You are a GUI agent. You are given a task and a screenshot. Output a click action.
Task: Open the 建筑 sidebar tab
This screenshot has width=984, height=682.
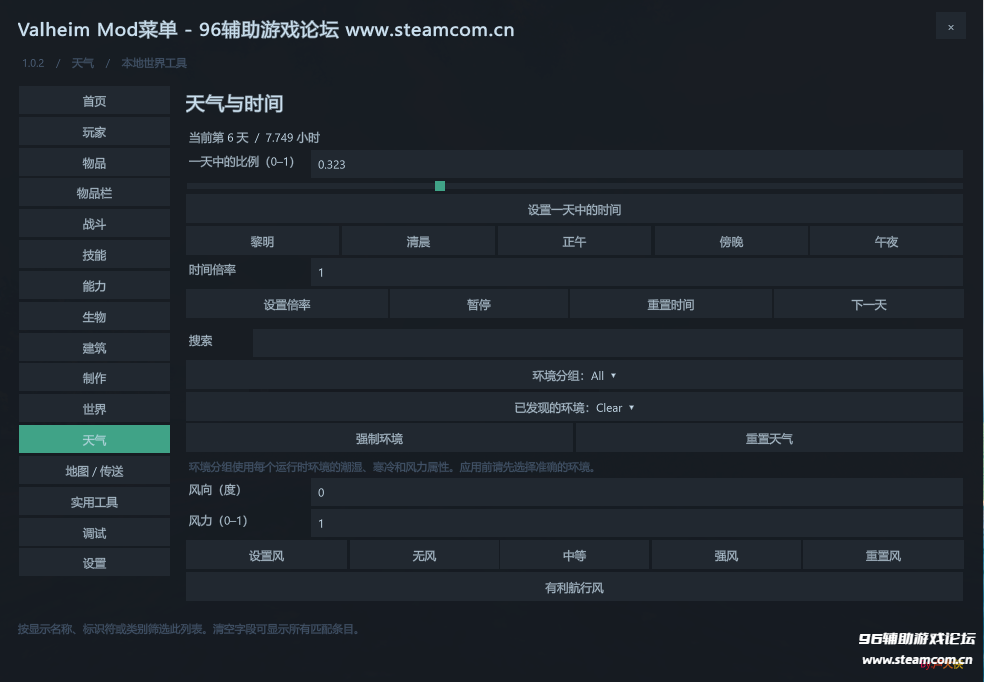[94, 348]
